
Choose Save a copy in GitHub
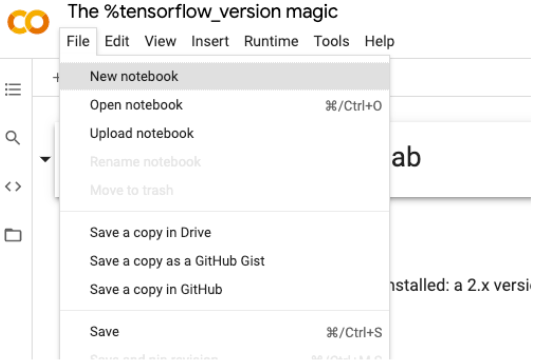[x=224, y=289]
